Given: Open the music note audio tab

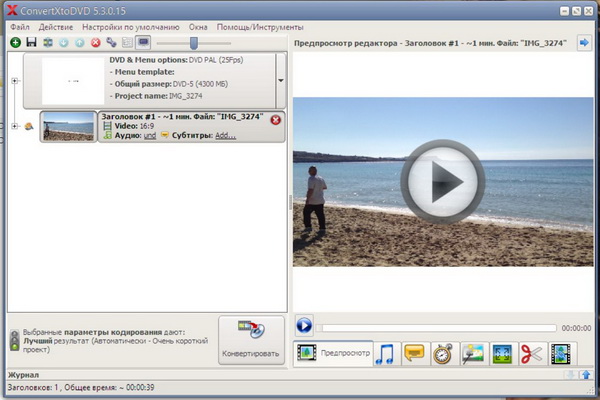Looking at the screenshot, I should coord(385,354).
